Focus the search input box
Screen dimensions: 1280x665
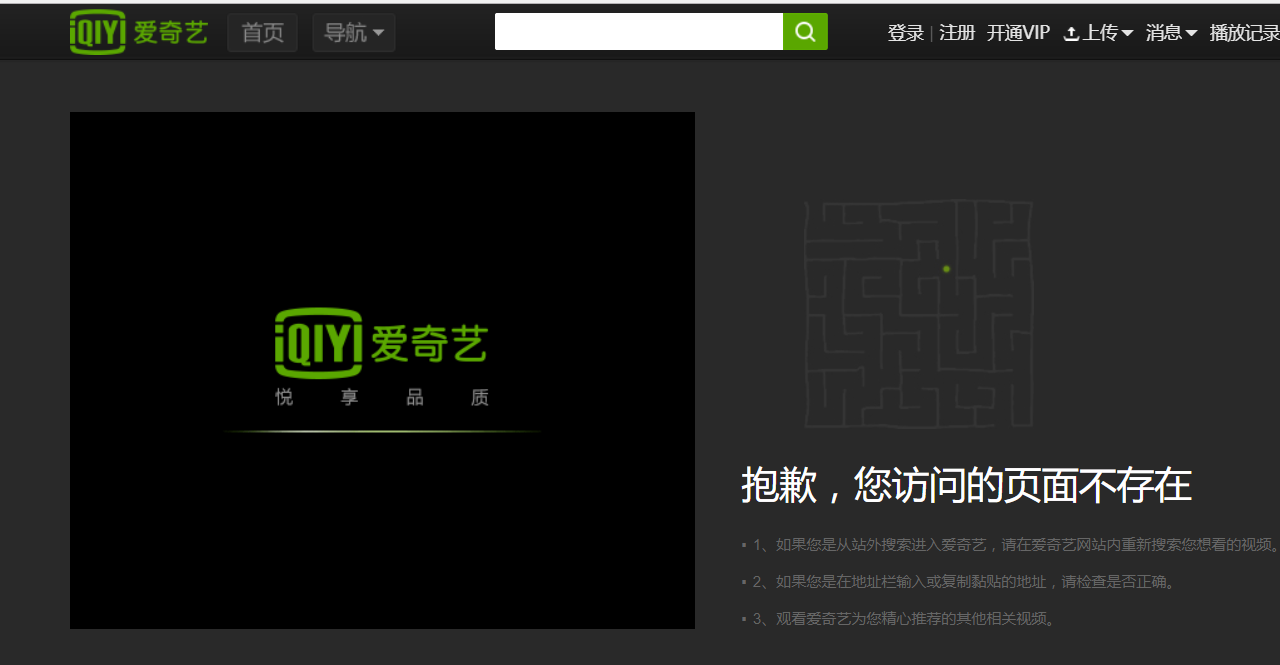point(638,32)
